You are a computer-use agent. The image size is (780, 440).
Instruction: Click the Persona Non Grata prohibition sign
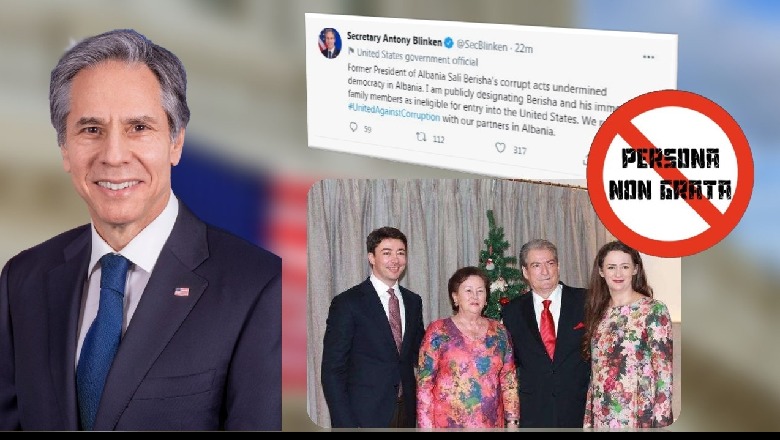(x=670, y=174)
